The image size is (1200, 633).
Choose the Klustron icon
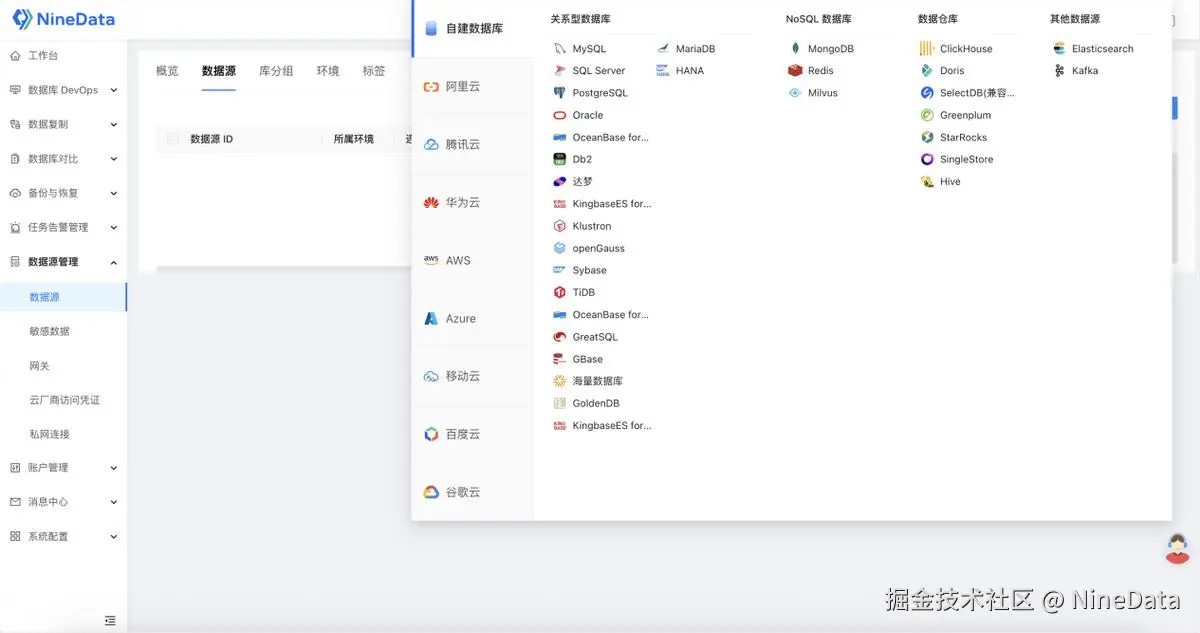[560, 226]
